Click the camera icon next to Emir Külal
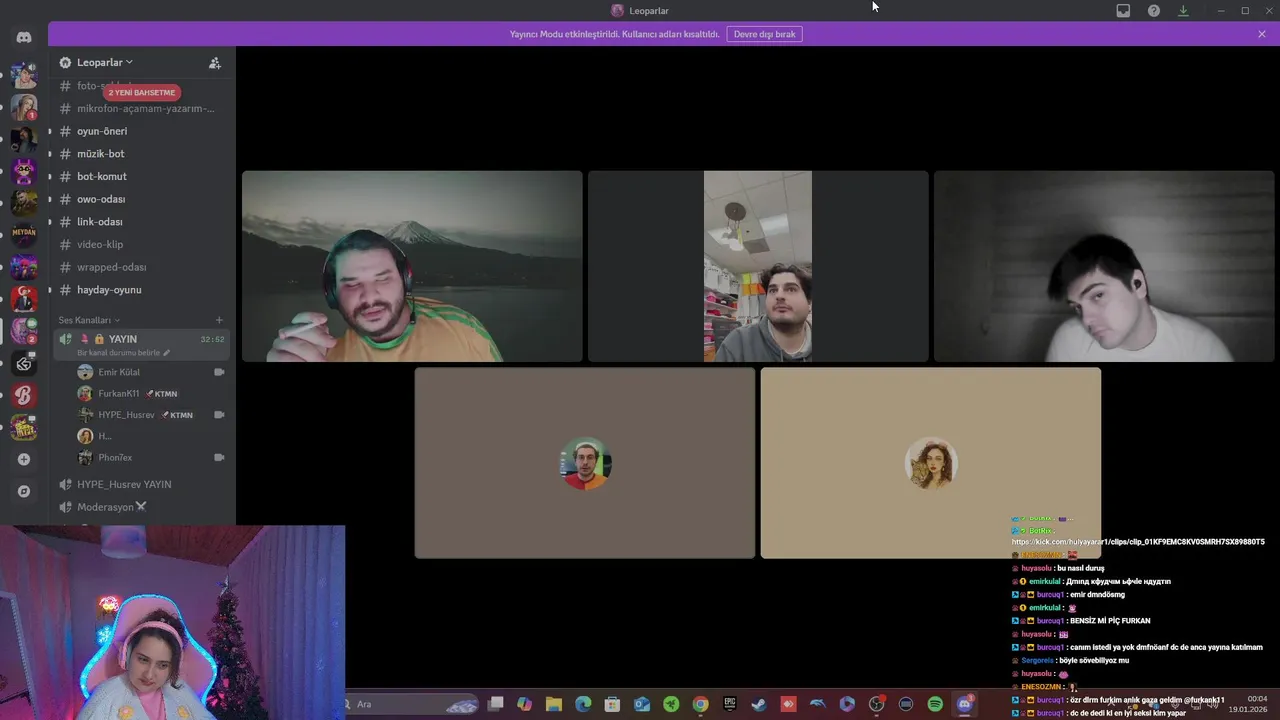This screenshot has height=720, width=1280. 219,372
